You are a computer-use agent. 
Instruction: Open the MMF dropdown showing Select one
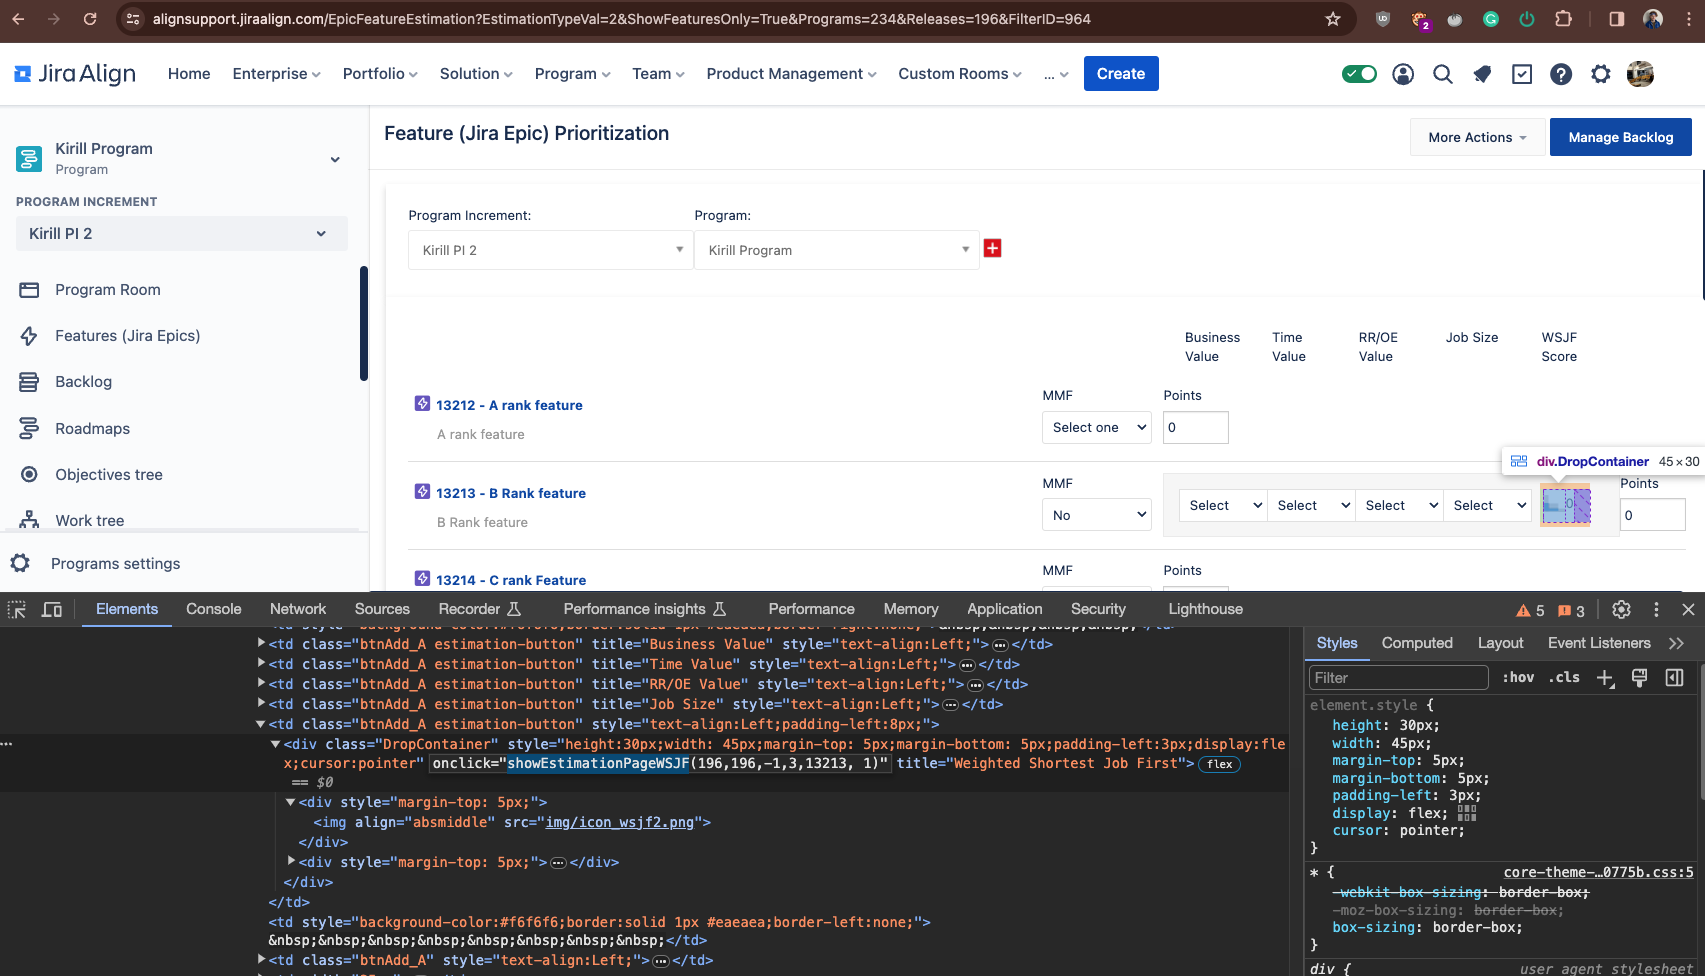point(1097,427)
